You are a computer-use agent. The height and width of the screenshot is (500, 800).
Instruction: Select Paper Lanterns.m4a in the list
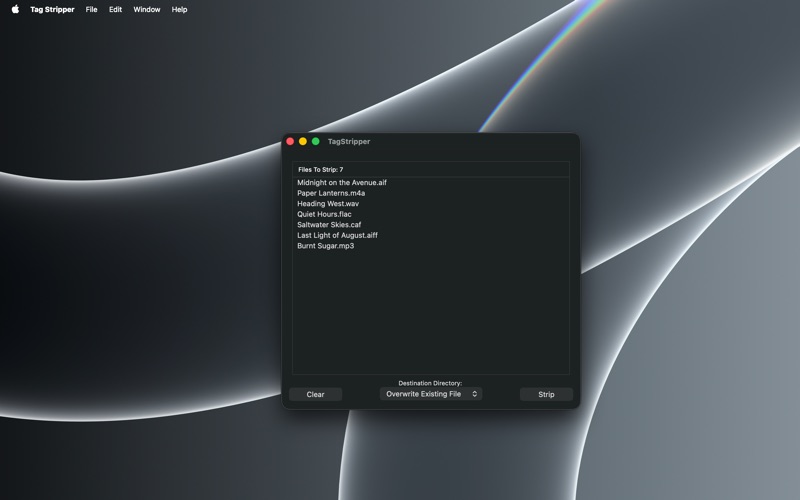click(x=431, y=193)
